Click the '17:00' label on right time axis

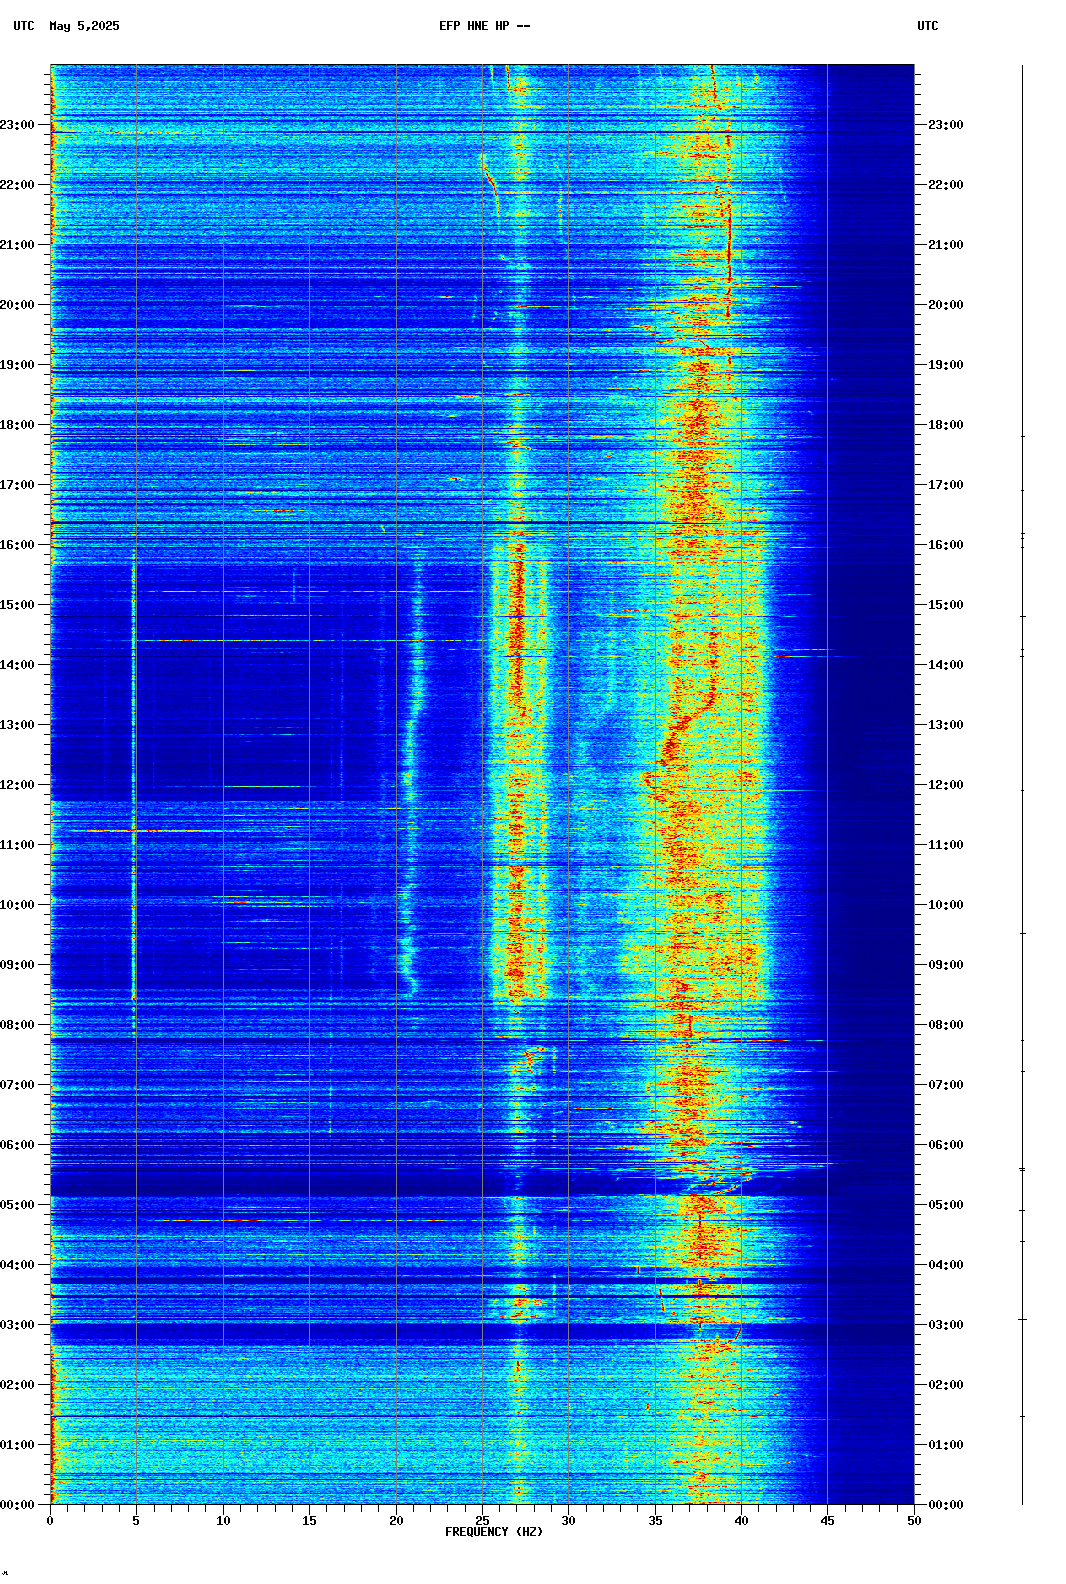[946, 485]
